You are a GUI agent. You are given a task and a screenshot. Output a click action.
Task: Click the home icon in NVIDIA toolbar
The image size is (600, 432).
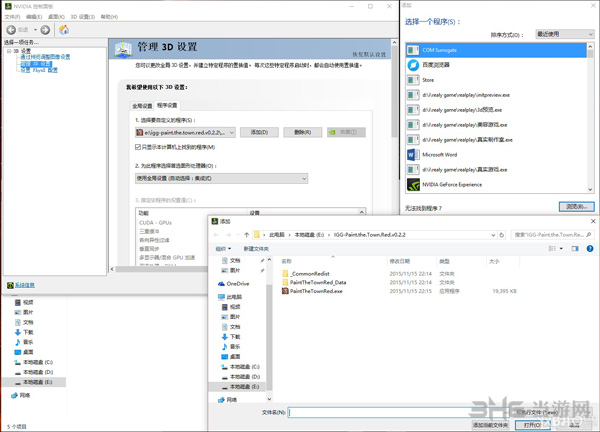click(64, 30)
